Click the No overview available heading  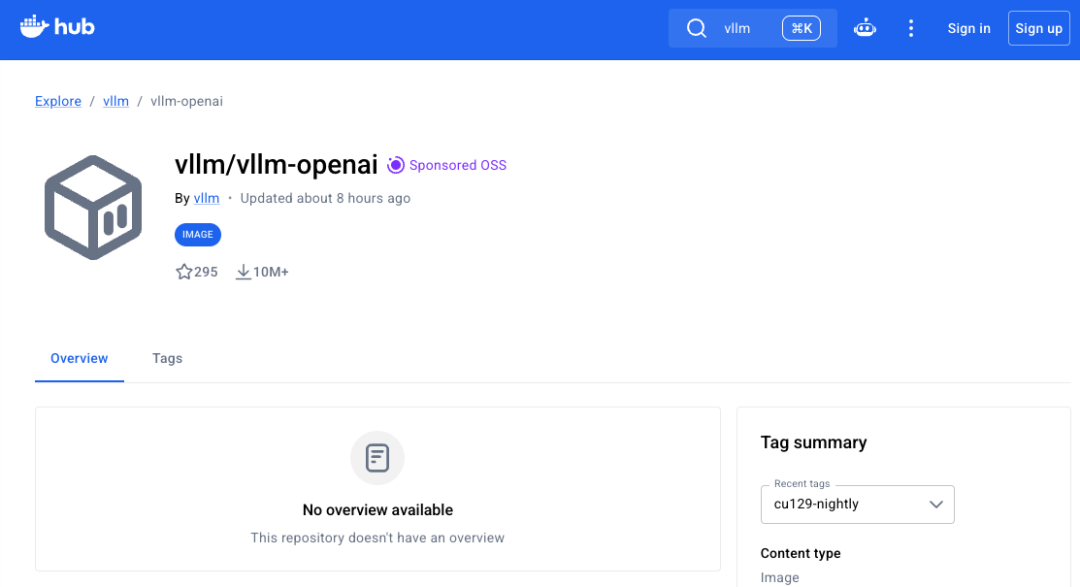click(x=377, y=510)
